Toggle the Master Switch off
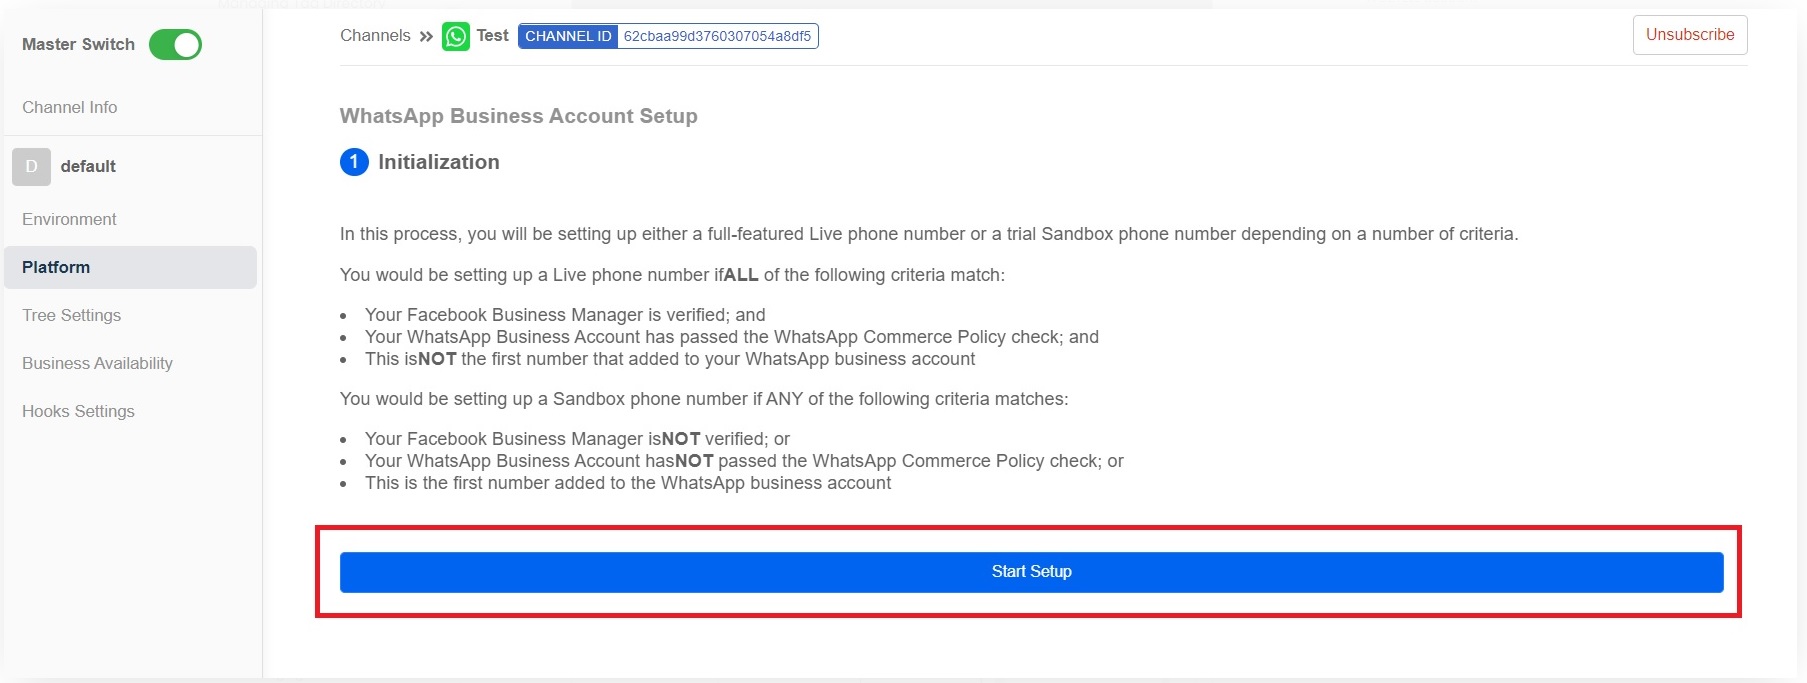This screenshot has height=683, width=1807. click(175, 45)
